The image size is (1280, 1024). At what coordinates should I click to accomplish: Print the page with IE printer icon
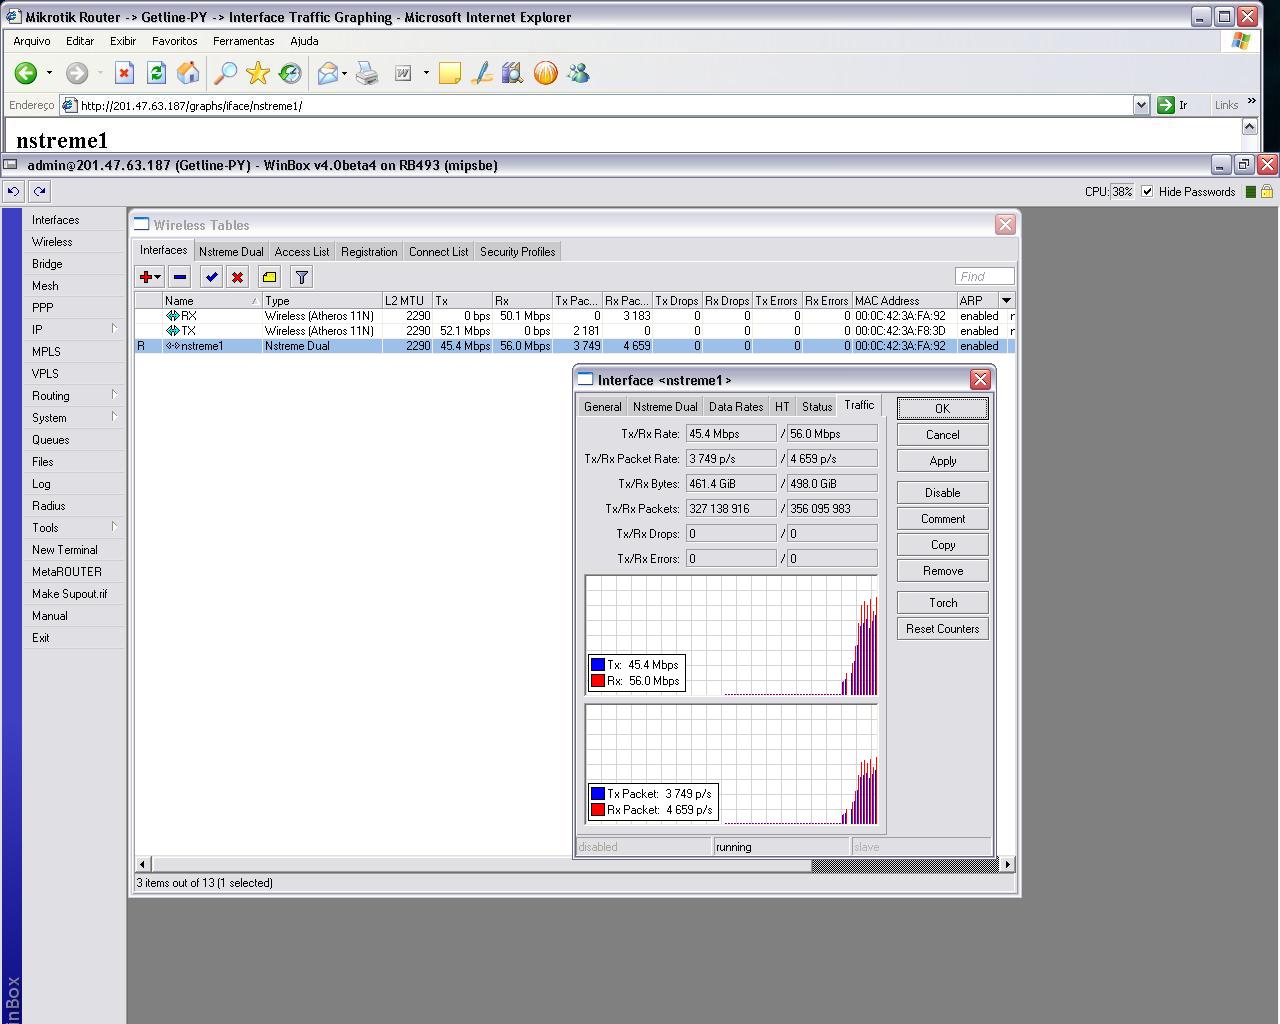pyautogui.click(x=367, y=73)
